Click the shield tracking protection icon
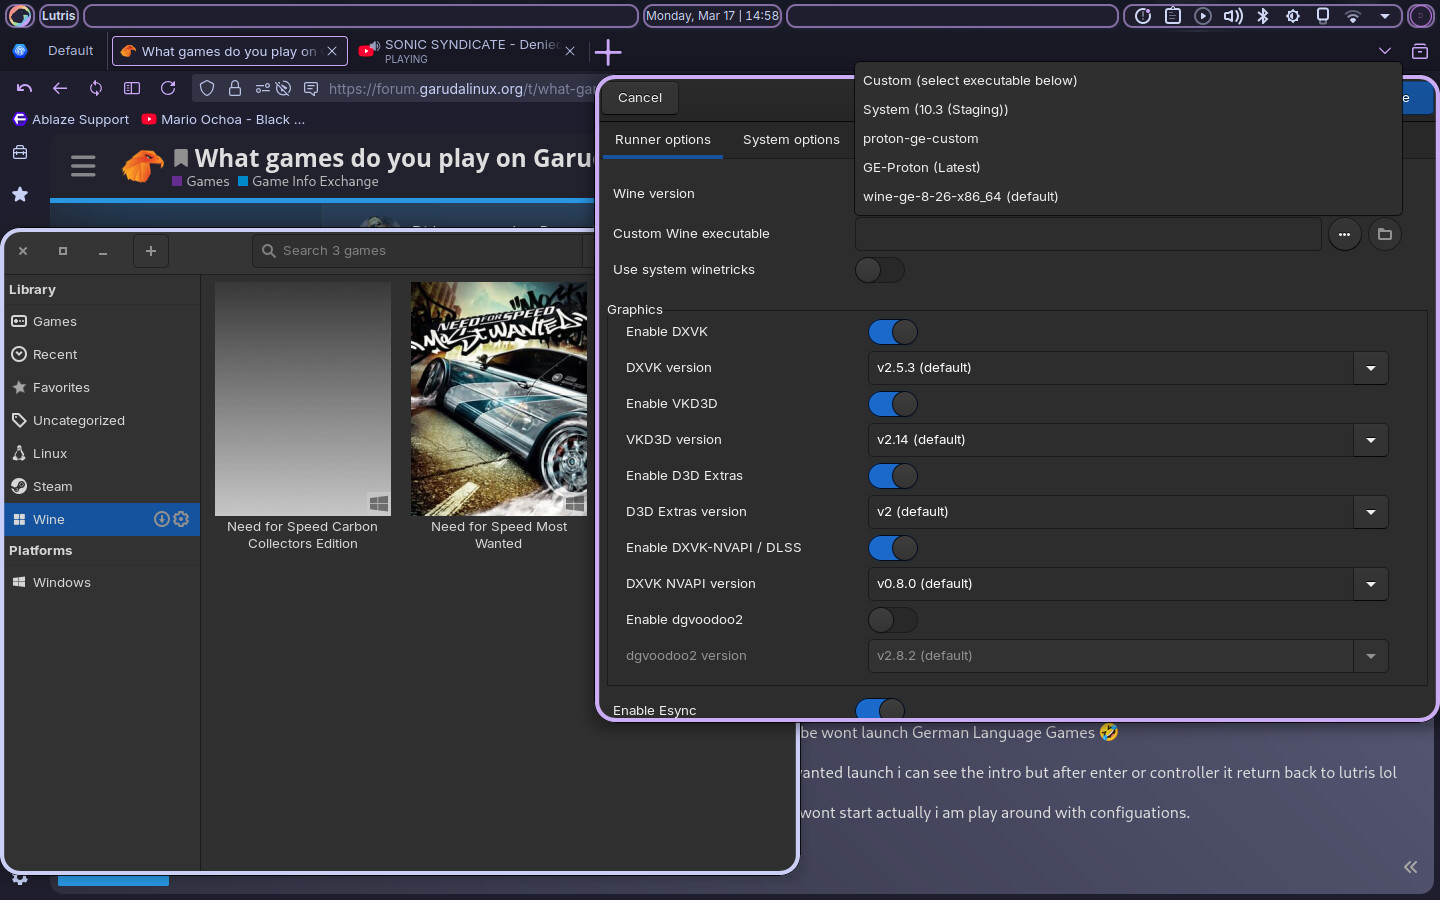This screenshot has height=900, width=1440. 207,88
